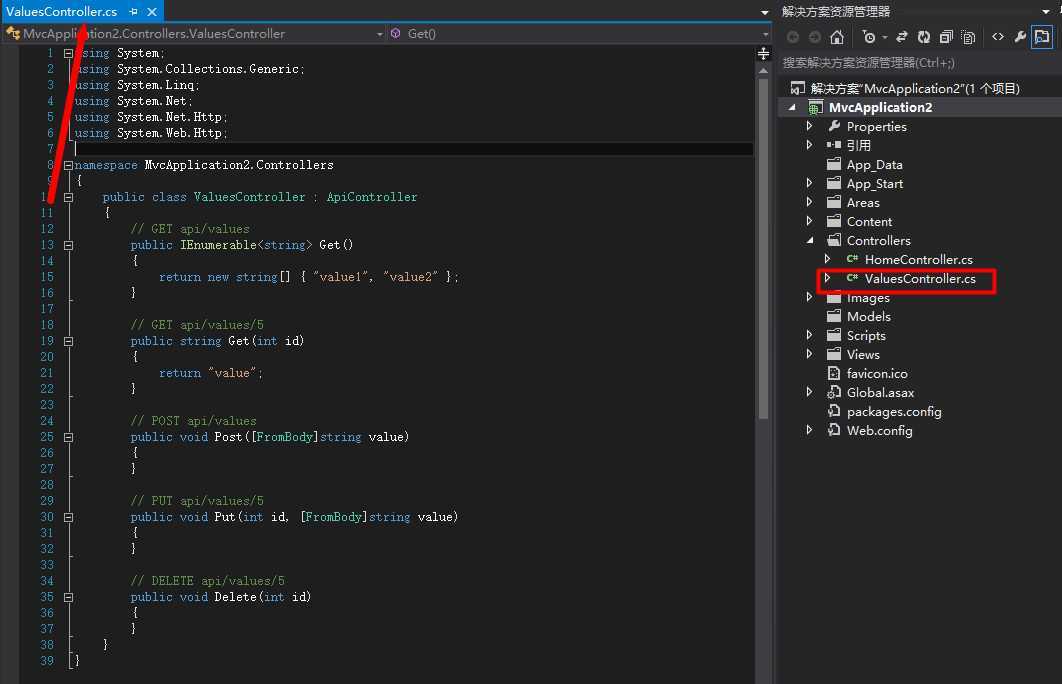1062x684 pixels.
Task: Expand the Properties node
Action: pyautogui.click(x=809, y=126)
